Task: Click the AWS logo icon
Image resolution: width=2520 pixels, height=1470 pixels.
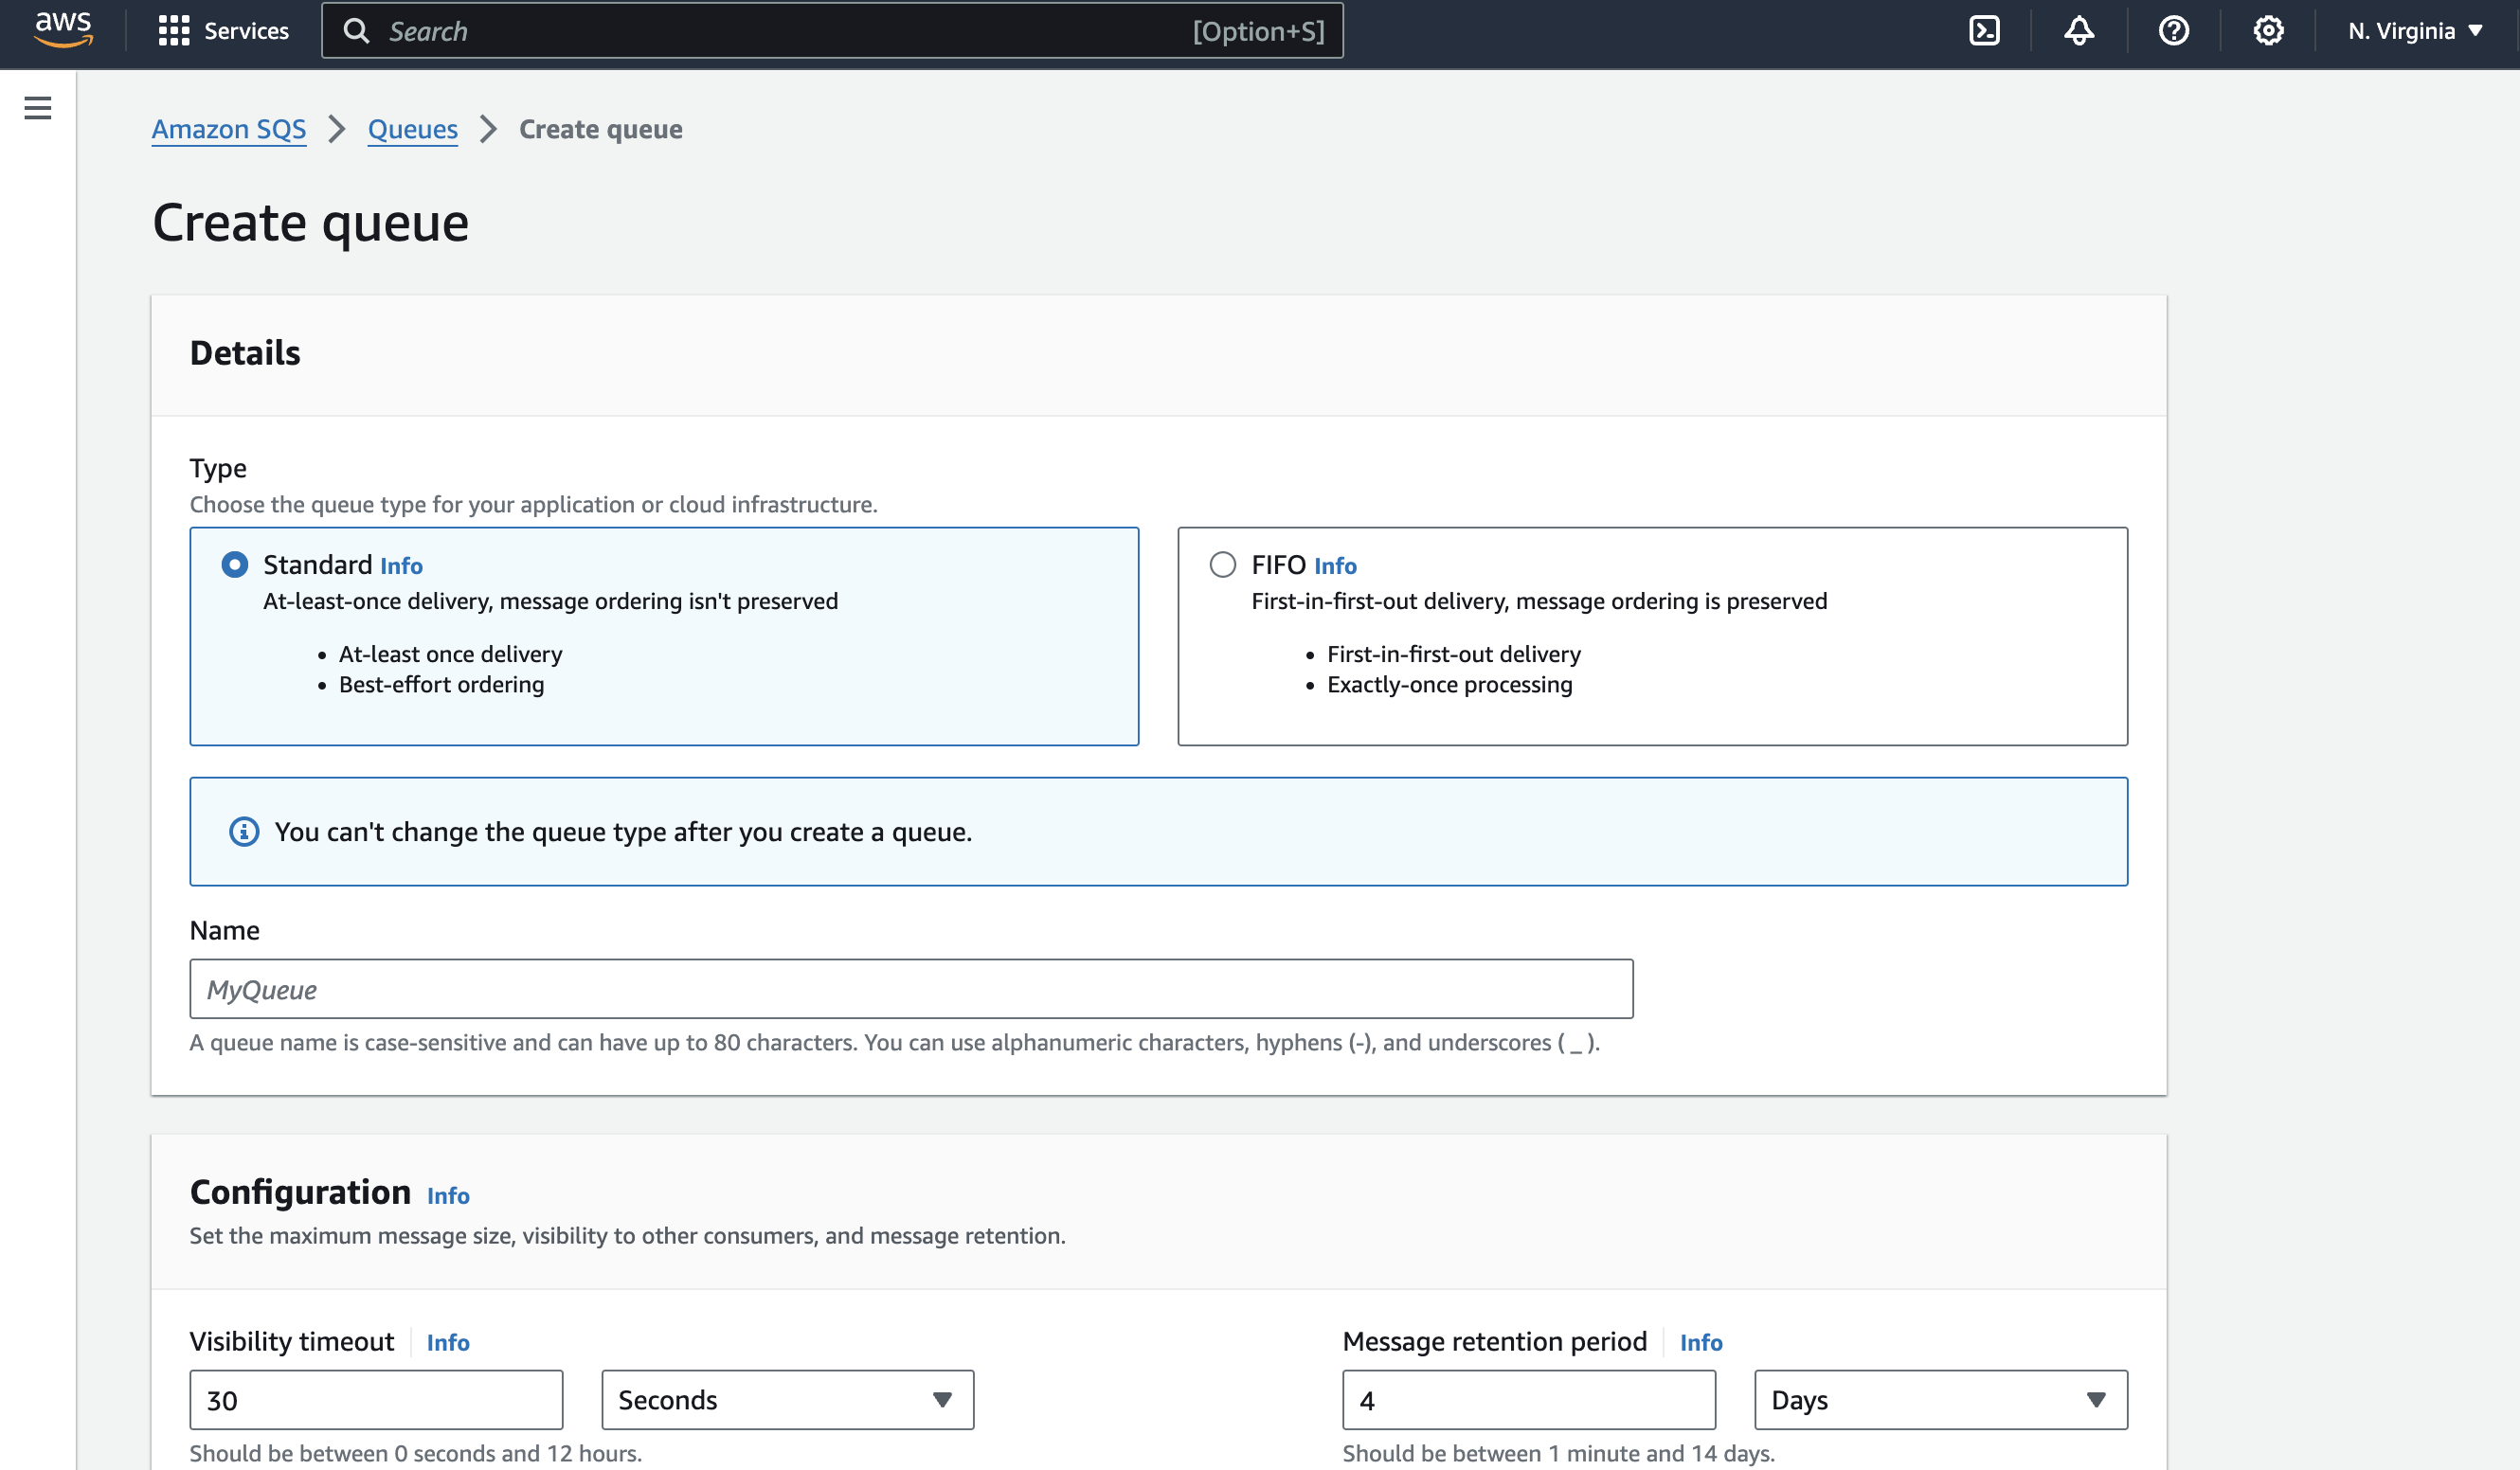Action: (x=62, y=29)
